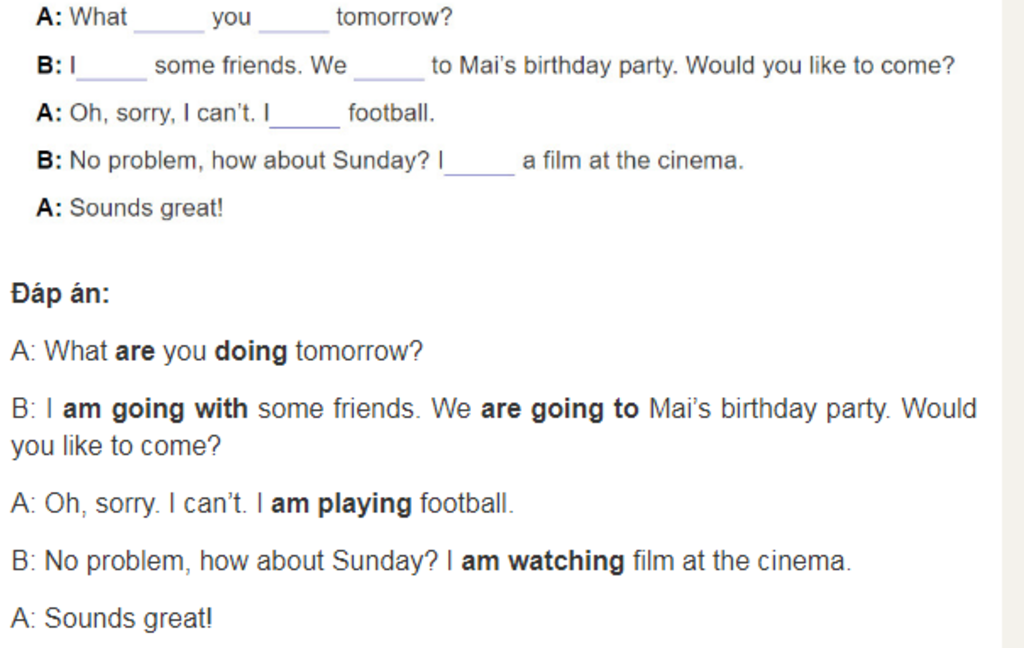1024x648 pixels.
Task: Click "Sounds great!" in the exercise dialogue
Action: click(146, 208)
